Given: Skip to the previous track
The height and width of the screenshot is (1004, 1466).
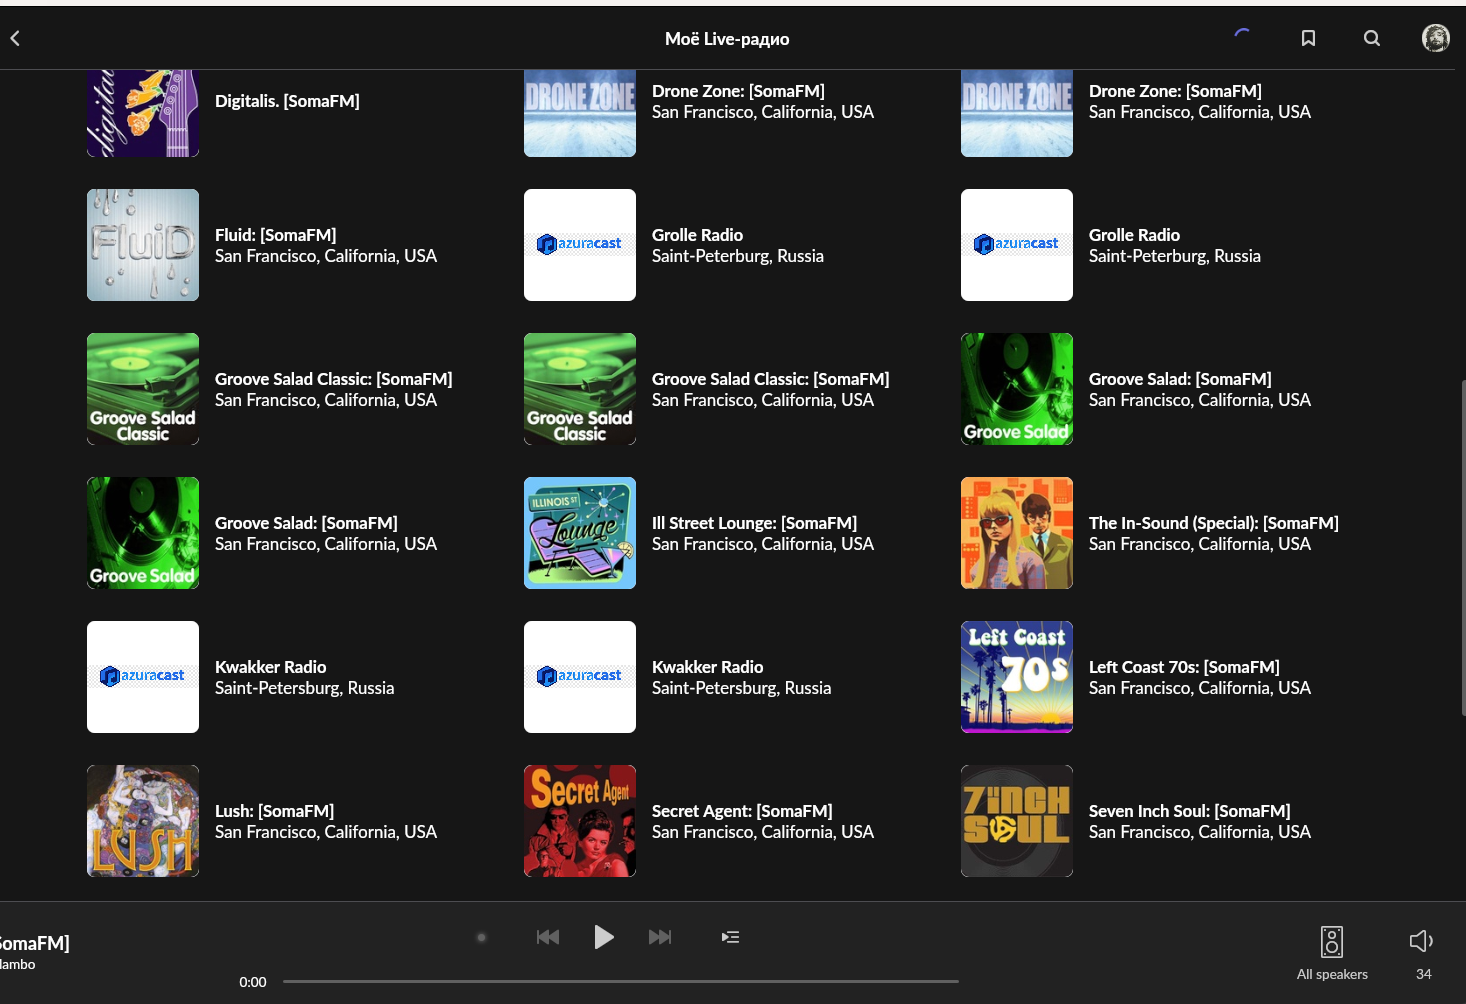Looking at the screenshot, I should (548, 937).
